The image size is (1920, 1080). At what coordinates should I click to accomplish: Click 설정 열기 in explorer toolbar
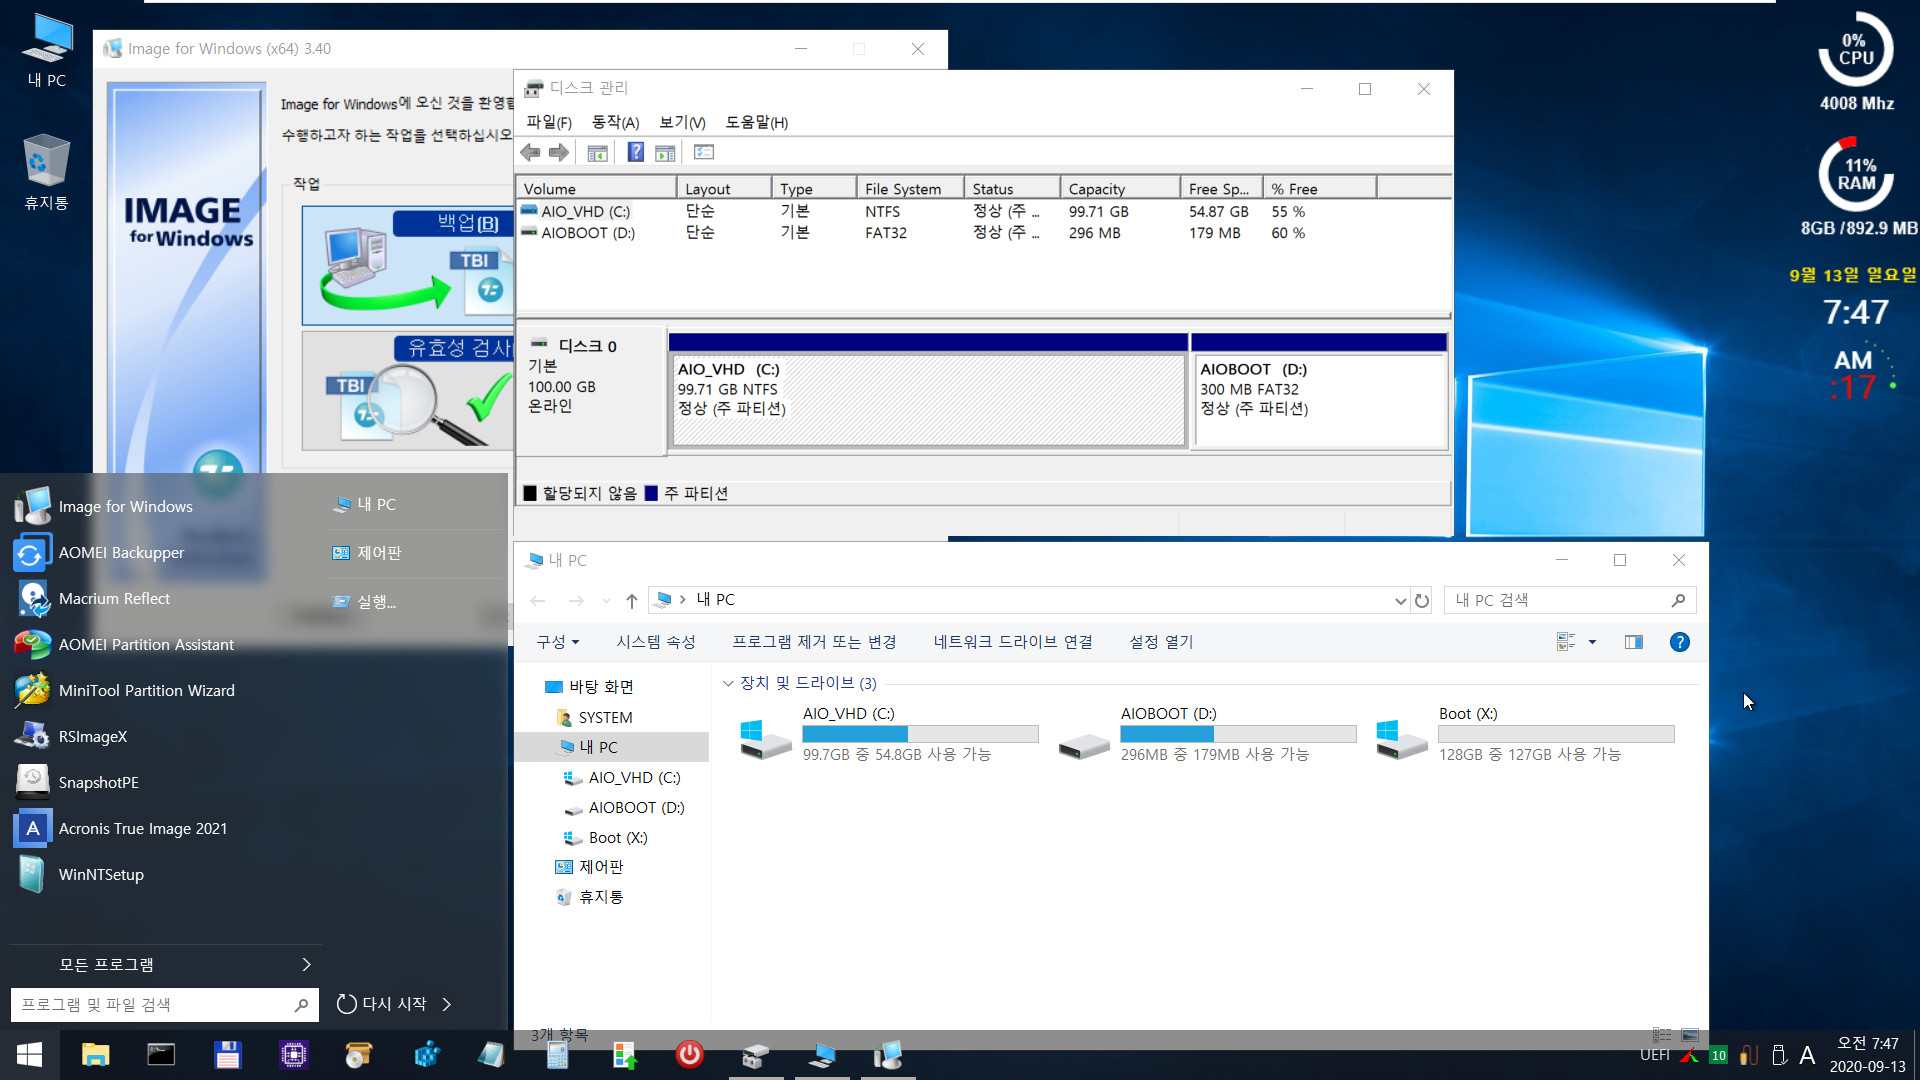(1161, 642)
